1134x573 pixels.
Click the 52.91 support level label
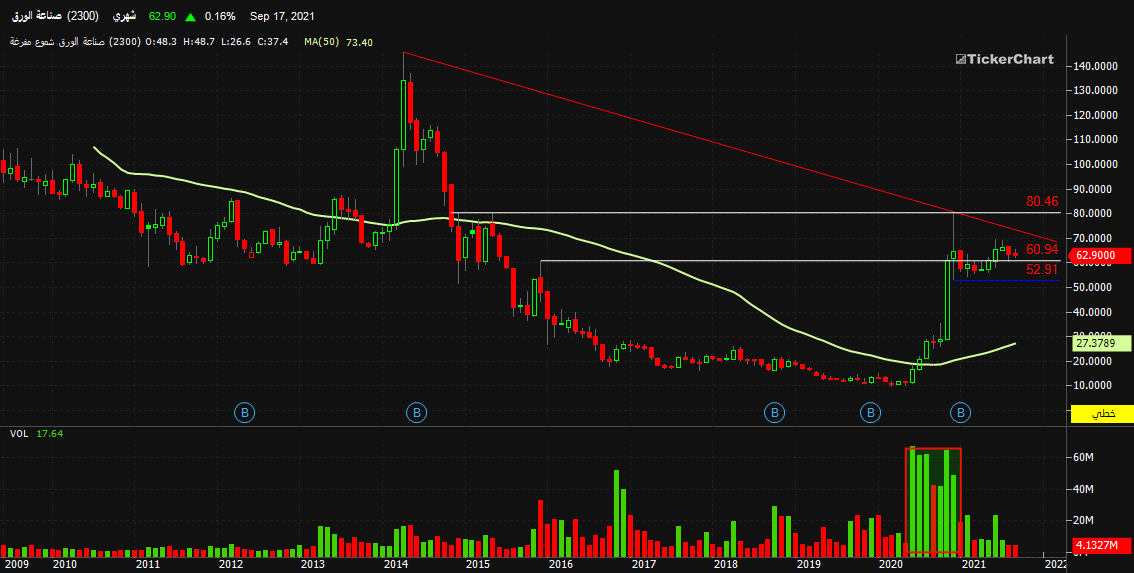tap(1042, 269)
